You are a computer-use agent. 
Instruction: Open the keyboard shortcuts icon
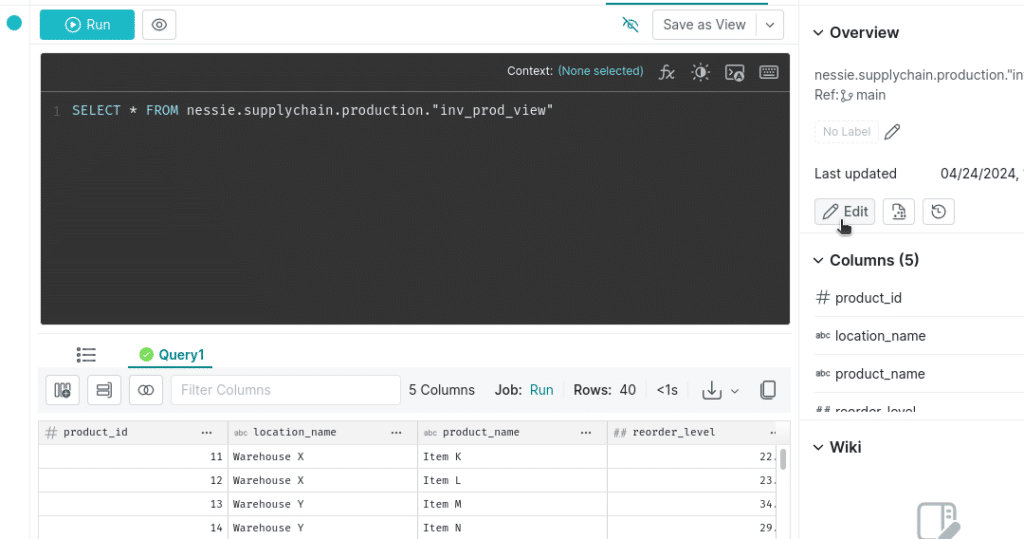pos(769,72)
